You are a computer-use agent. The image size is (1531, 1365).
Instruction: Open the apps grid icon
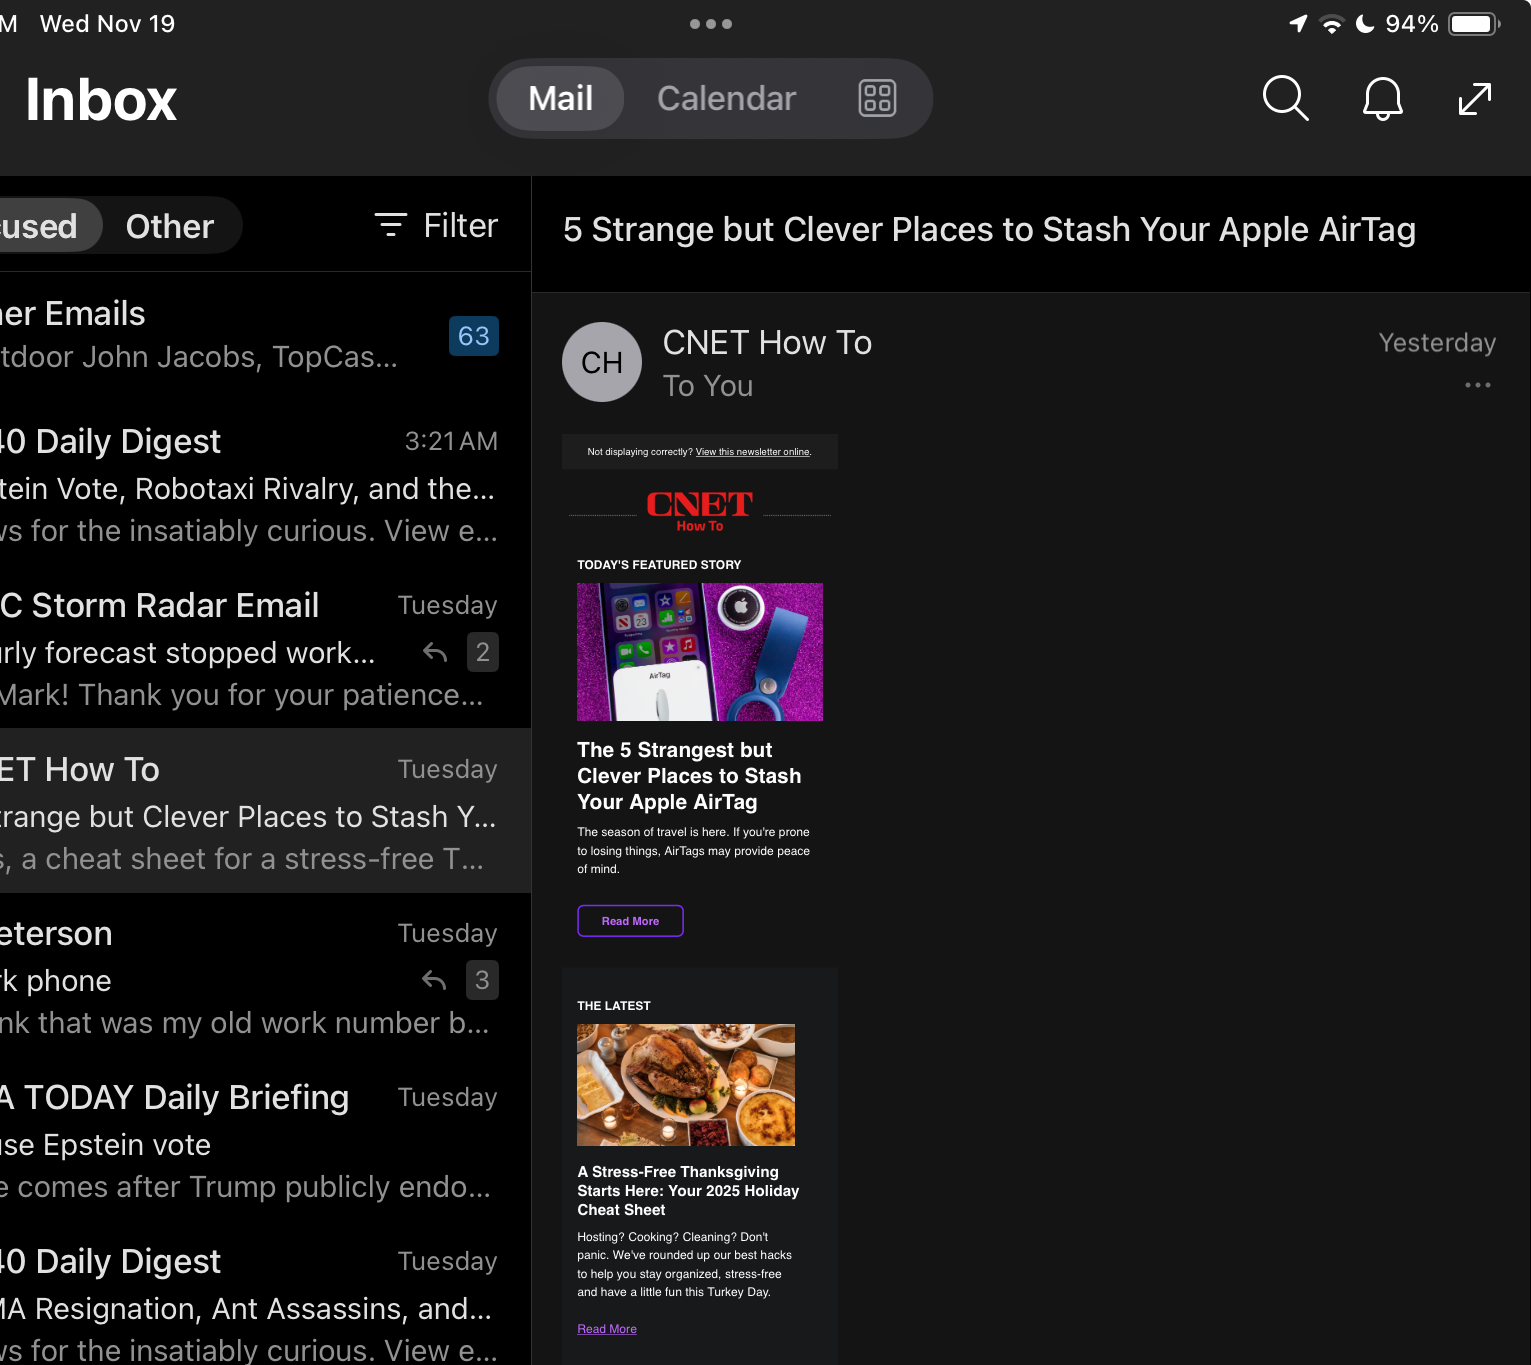pos(877,98)
